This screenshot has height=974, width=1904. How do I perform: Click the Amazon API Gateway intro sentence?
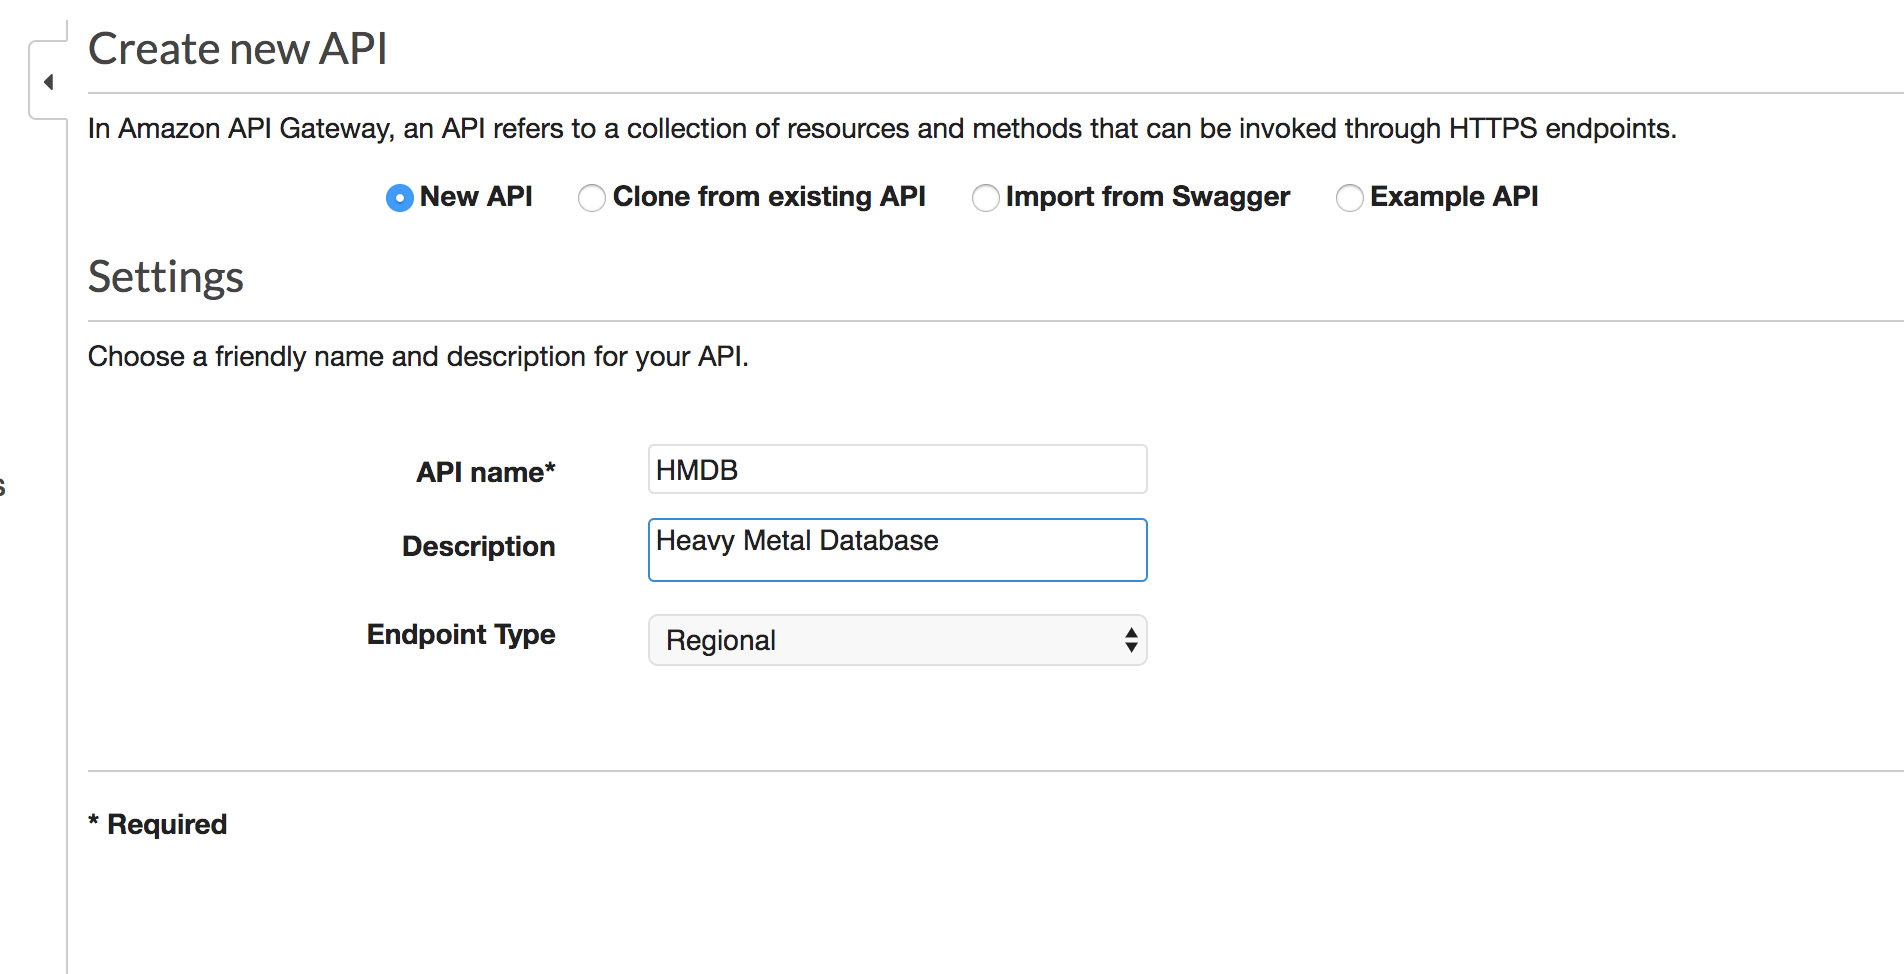coord(881,129)
